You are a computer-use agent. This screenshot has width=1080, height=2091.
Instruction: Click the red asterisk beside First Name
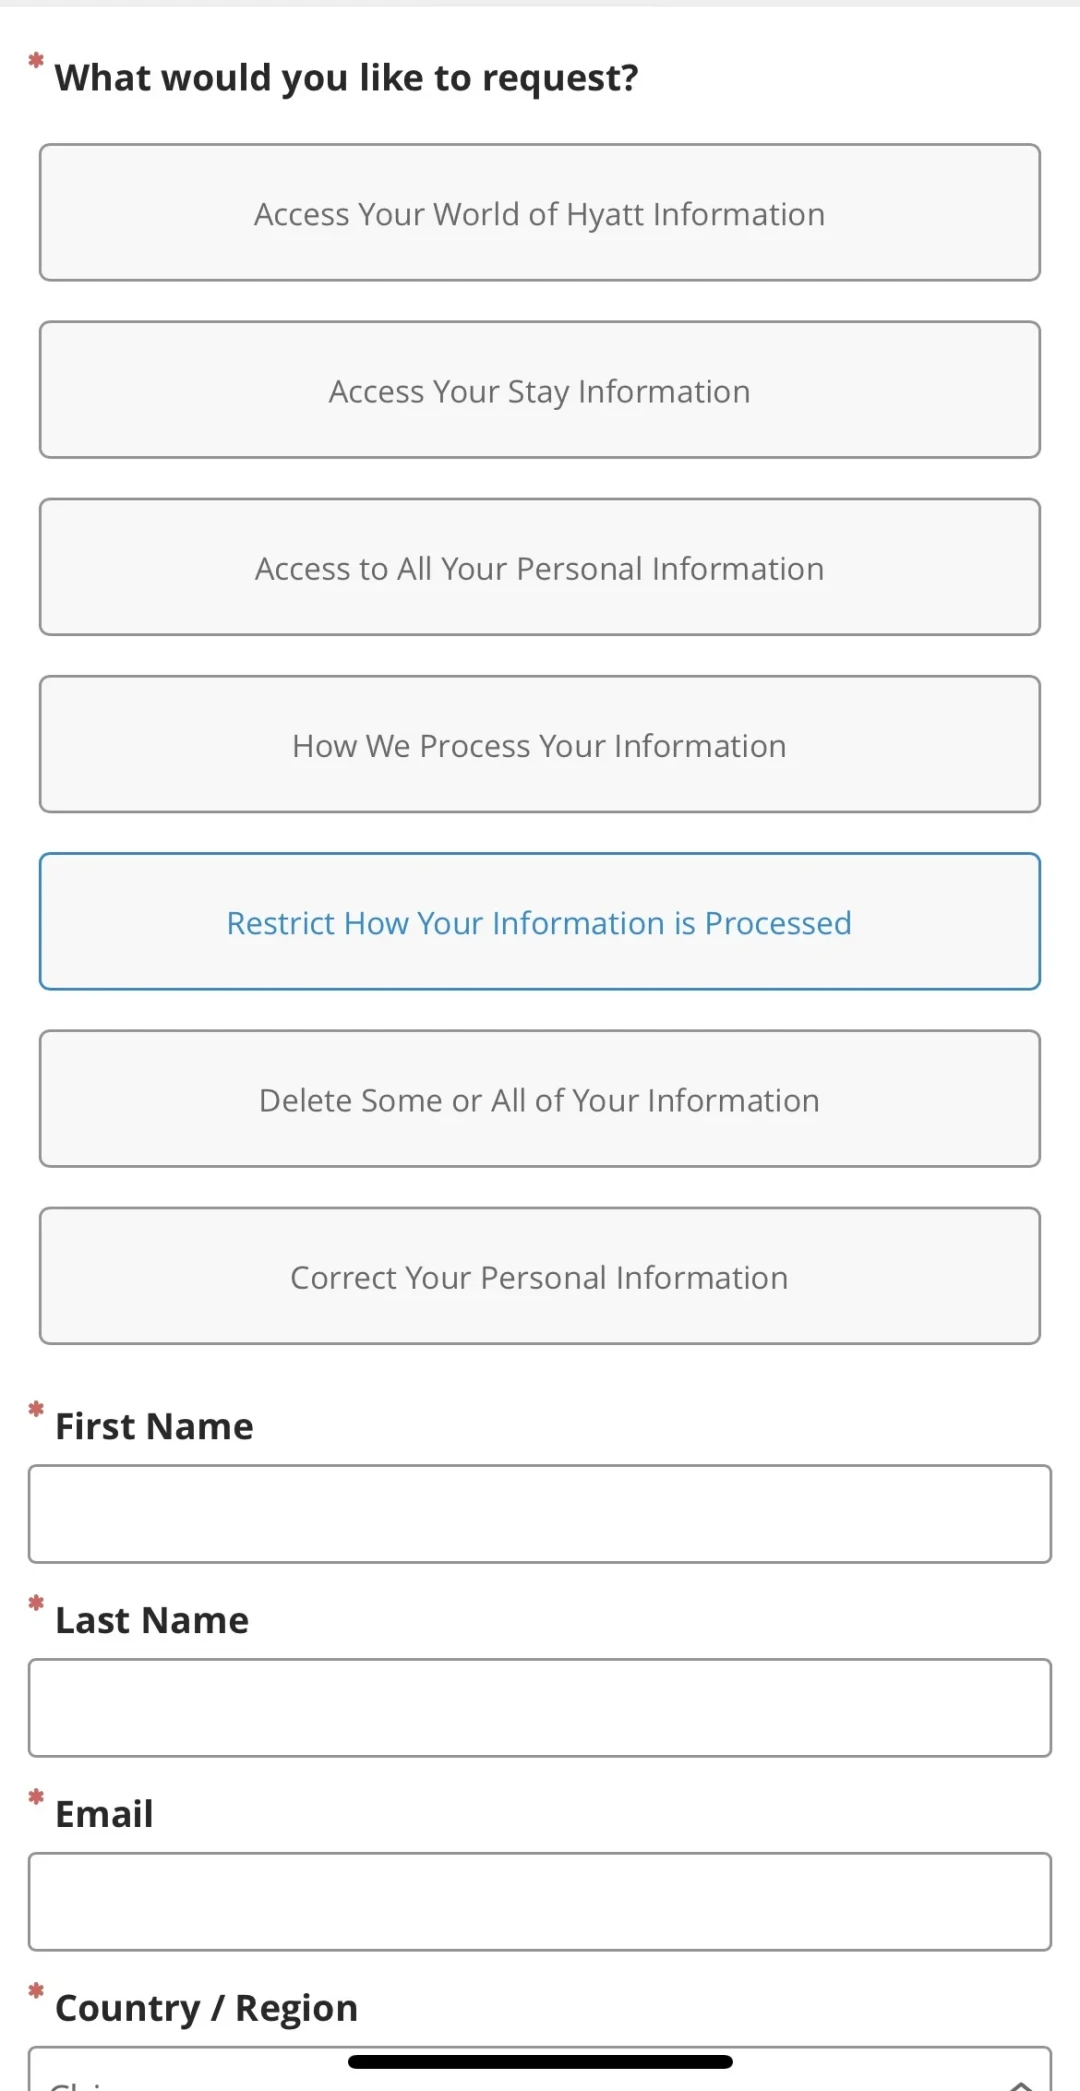click(36, 1410)
